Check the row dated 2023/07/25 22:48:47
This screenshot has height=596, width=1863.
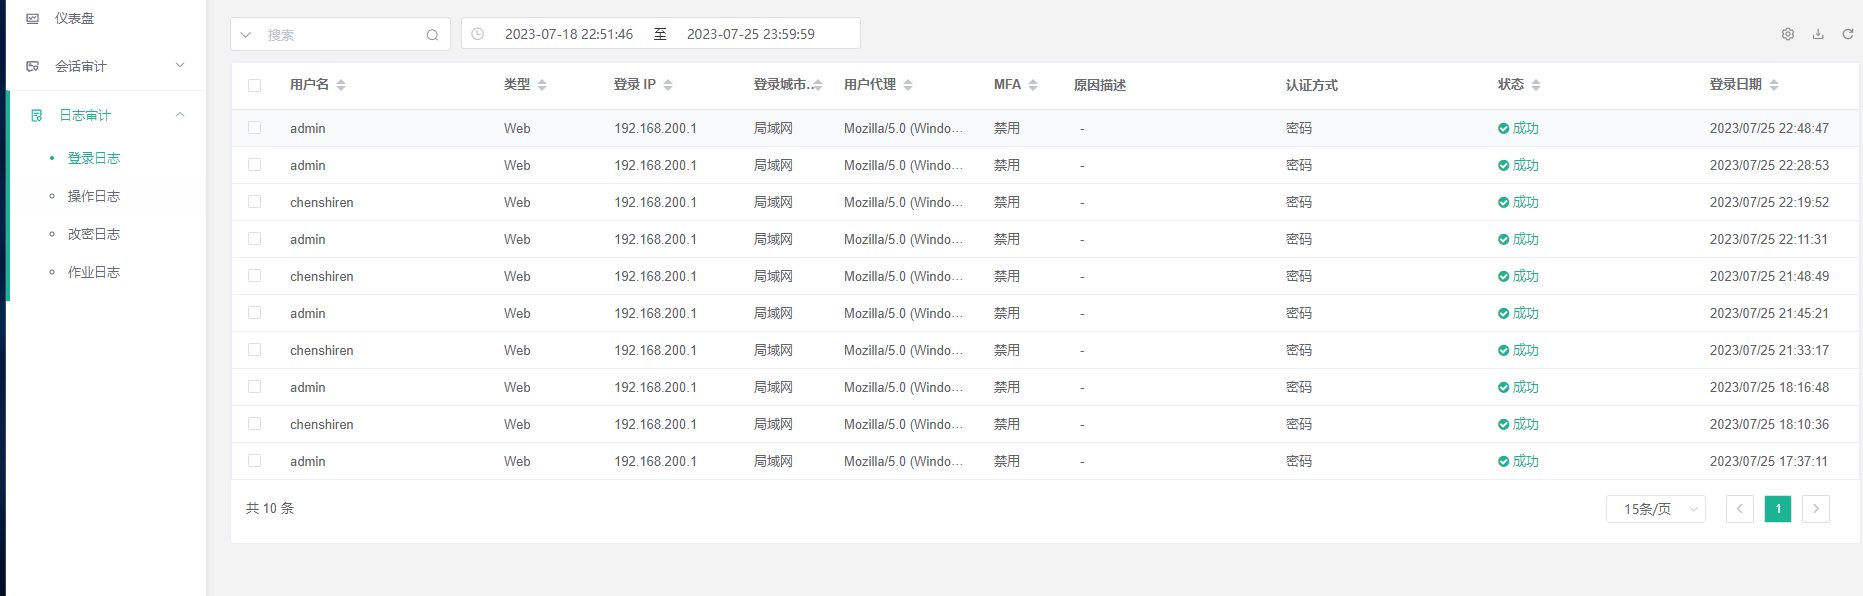pyautogui.click(x=255, y=128)
